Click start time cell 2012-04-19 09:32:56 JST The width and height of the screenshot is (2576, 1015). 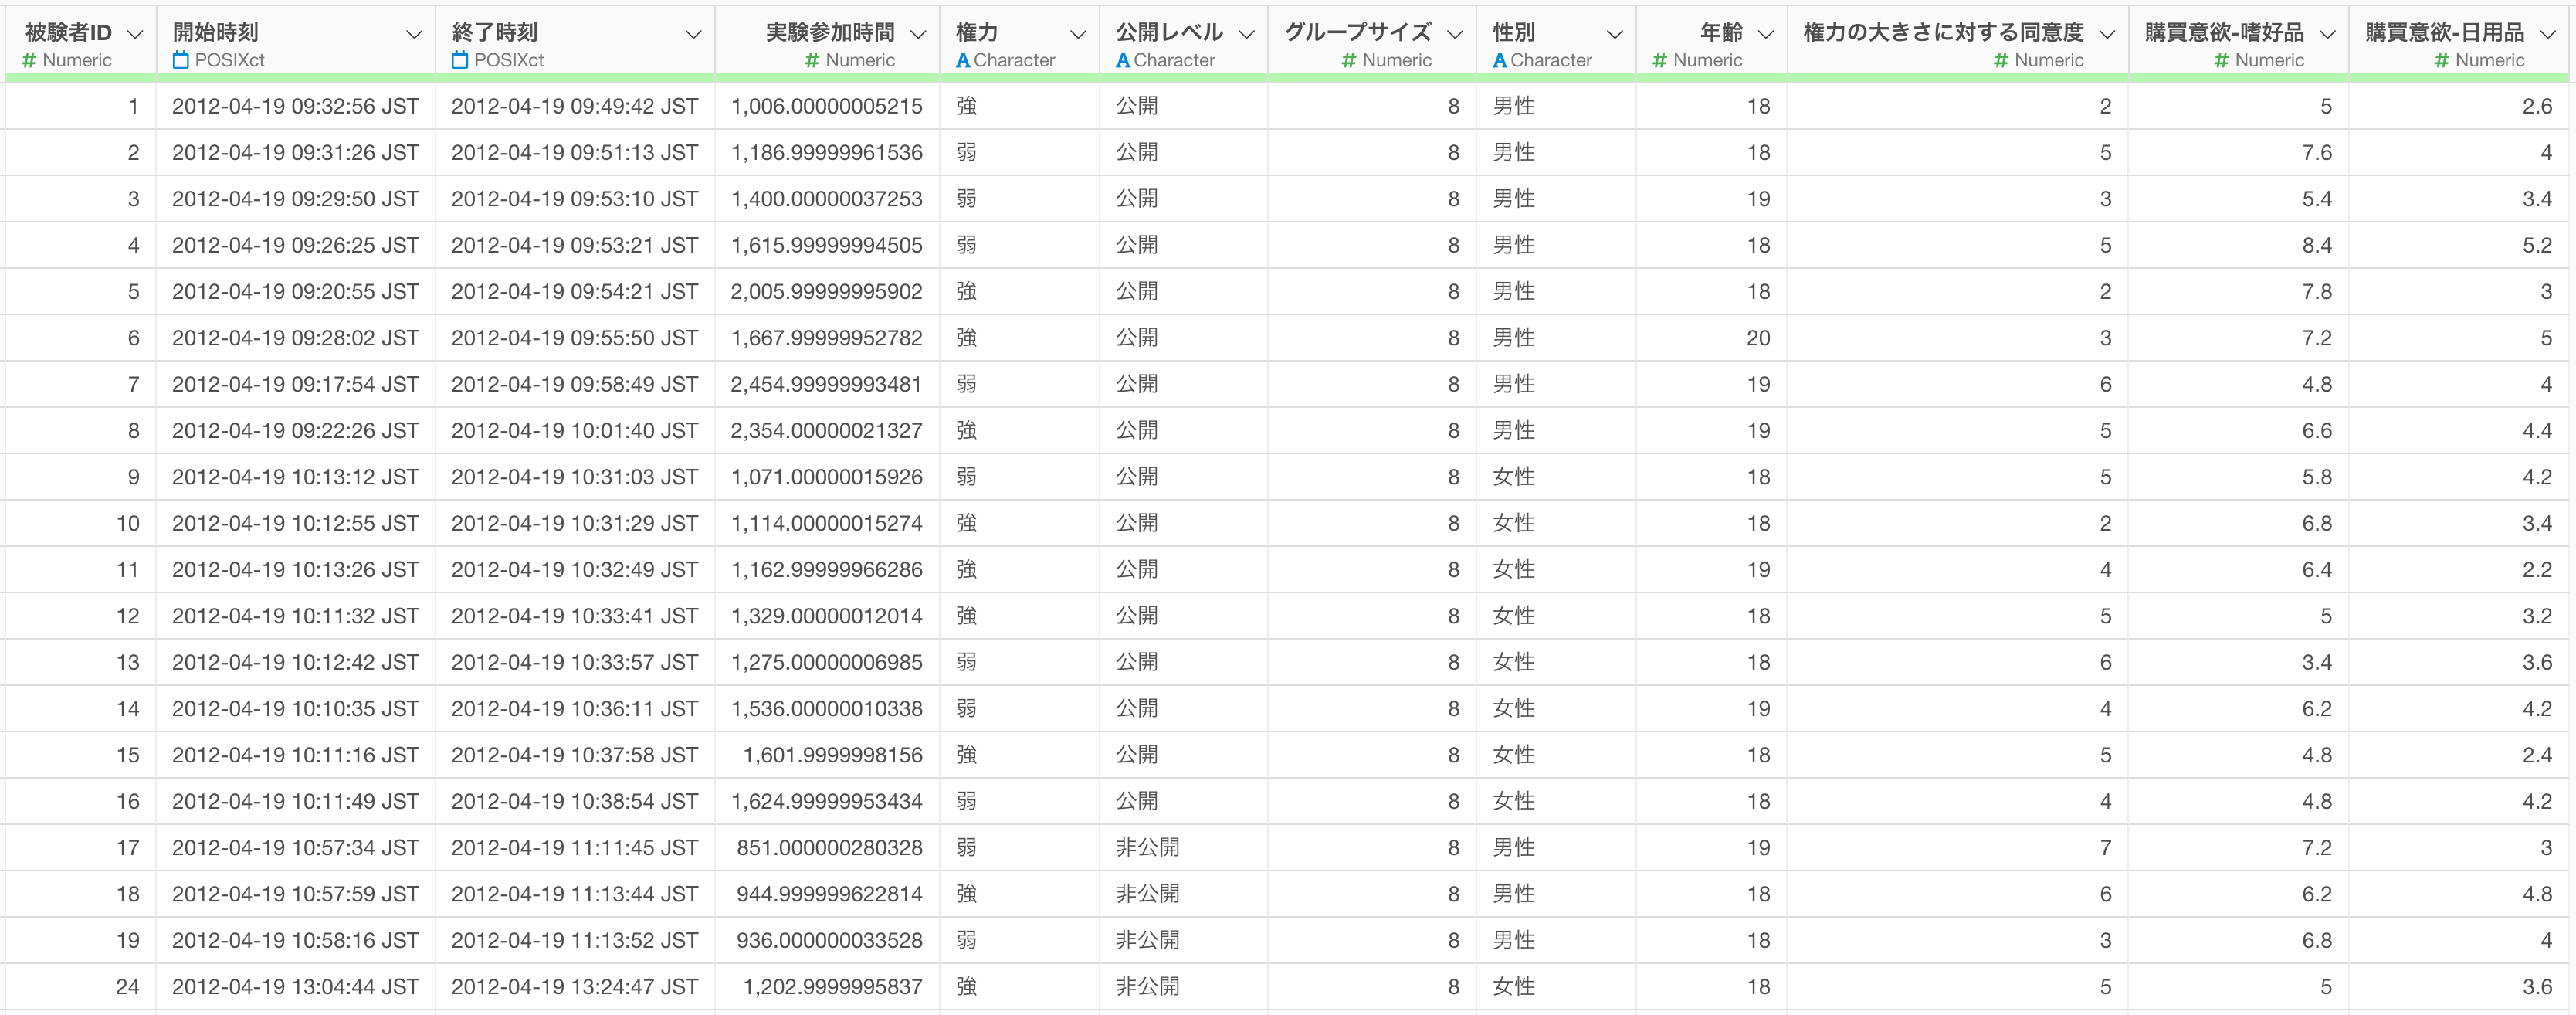295,106
